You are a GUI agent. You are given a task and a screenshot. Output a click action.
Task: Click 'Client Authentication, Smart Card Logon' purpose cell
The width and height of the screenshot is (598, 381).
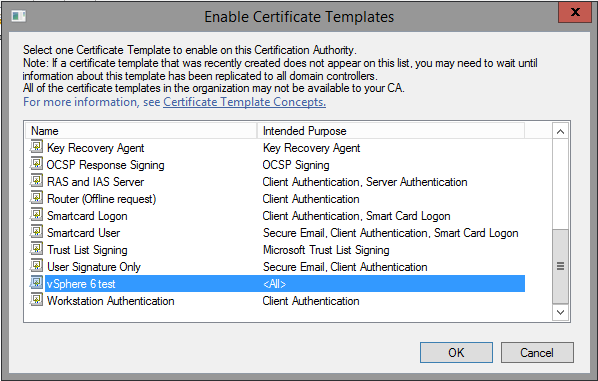click(x=356, y=216)
